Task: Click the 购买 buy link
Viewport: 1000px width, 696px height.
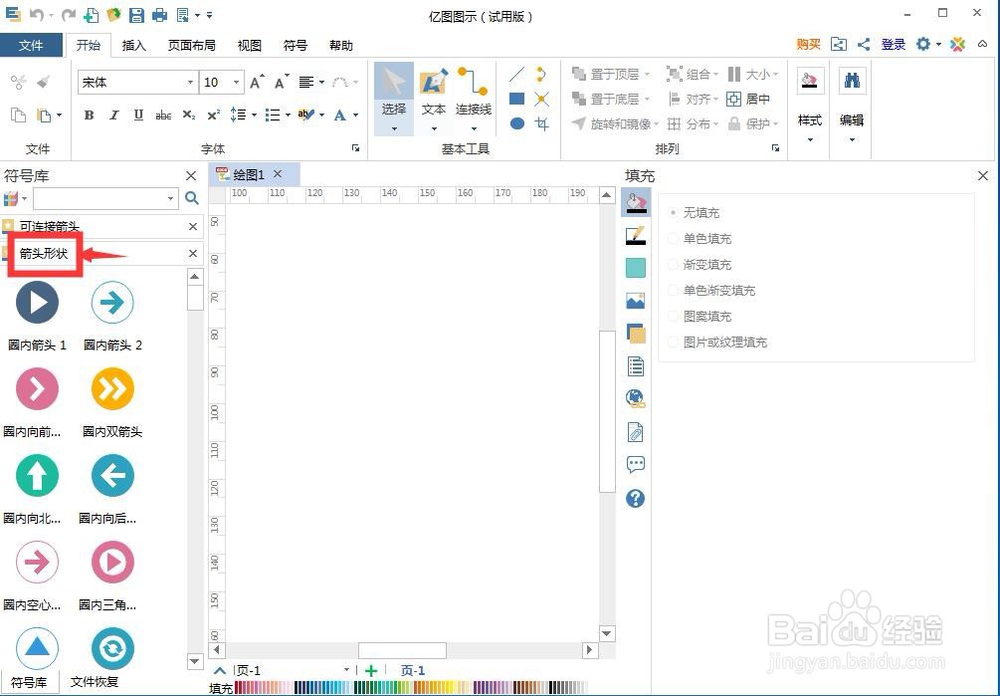Action: 808,44
